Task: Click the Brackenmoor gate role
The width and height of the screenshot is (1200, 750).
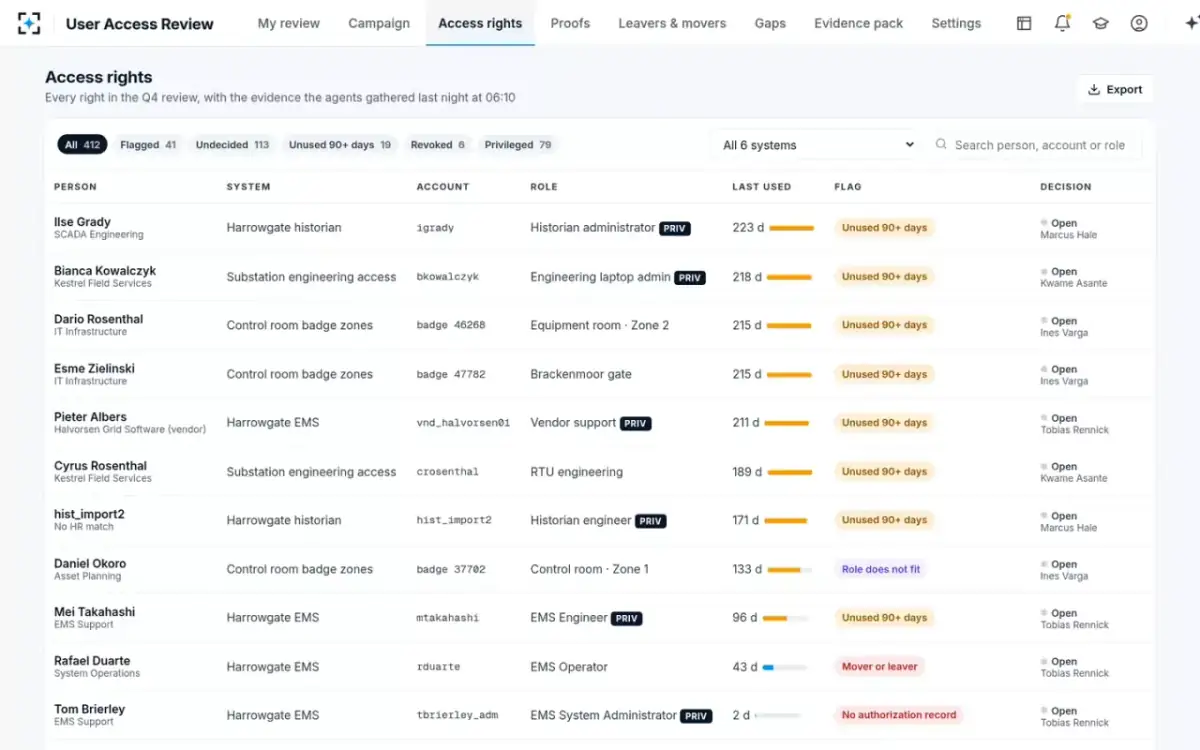Action: click(x=581, y=374)
